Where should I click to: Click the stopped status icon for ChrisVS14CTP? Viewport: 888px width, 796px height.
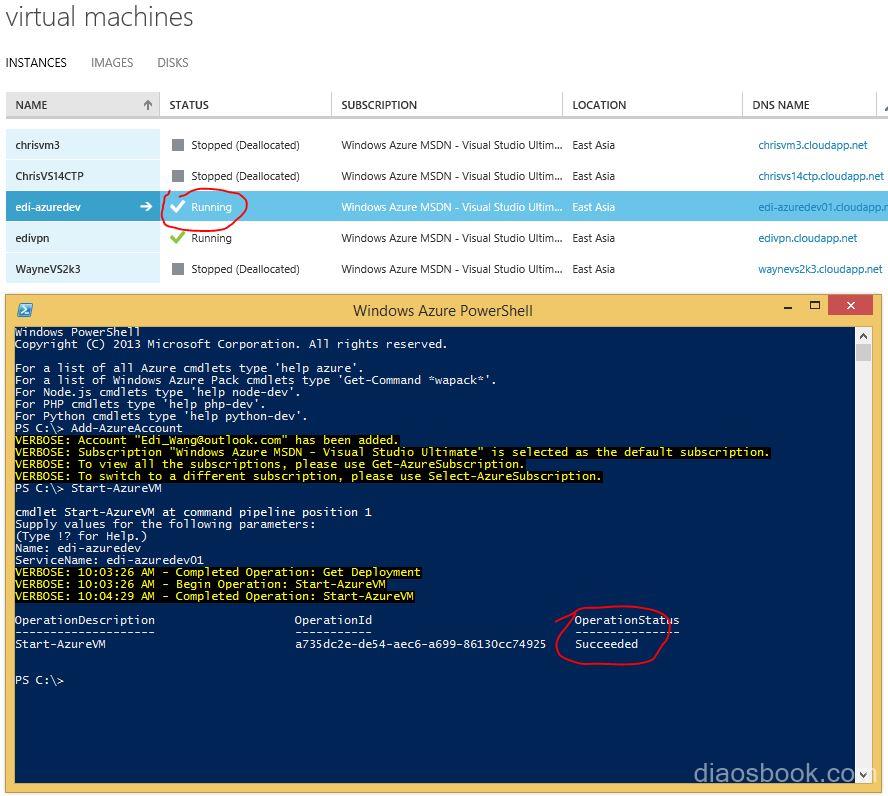pos(178,176)
